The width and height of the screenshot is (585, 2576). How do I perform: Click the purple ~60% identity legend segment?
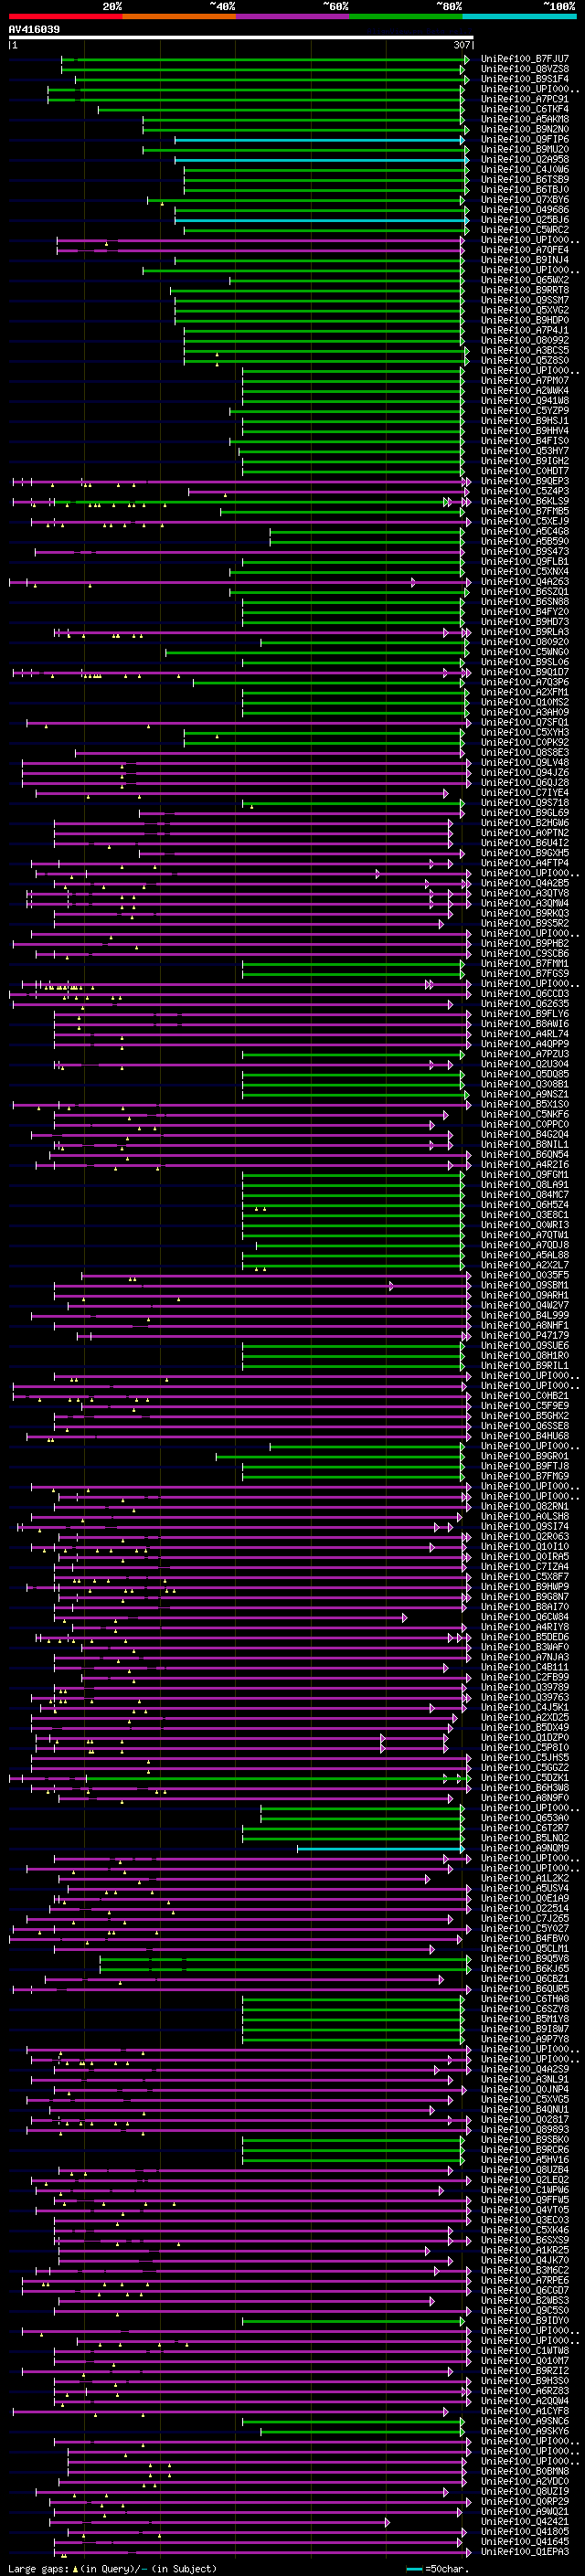[x=293, y=16]
